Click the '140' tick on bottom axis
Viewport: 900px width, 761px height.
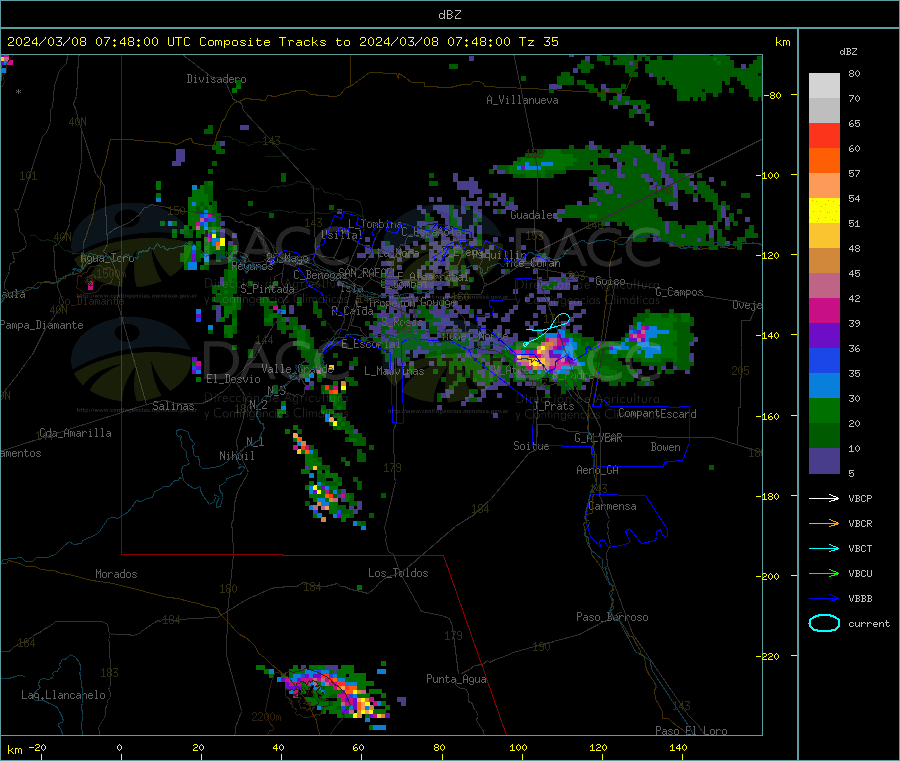[x=678, y=747]
